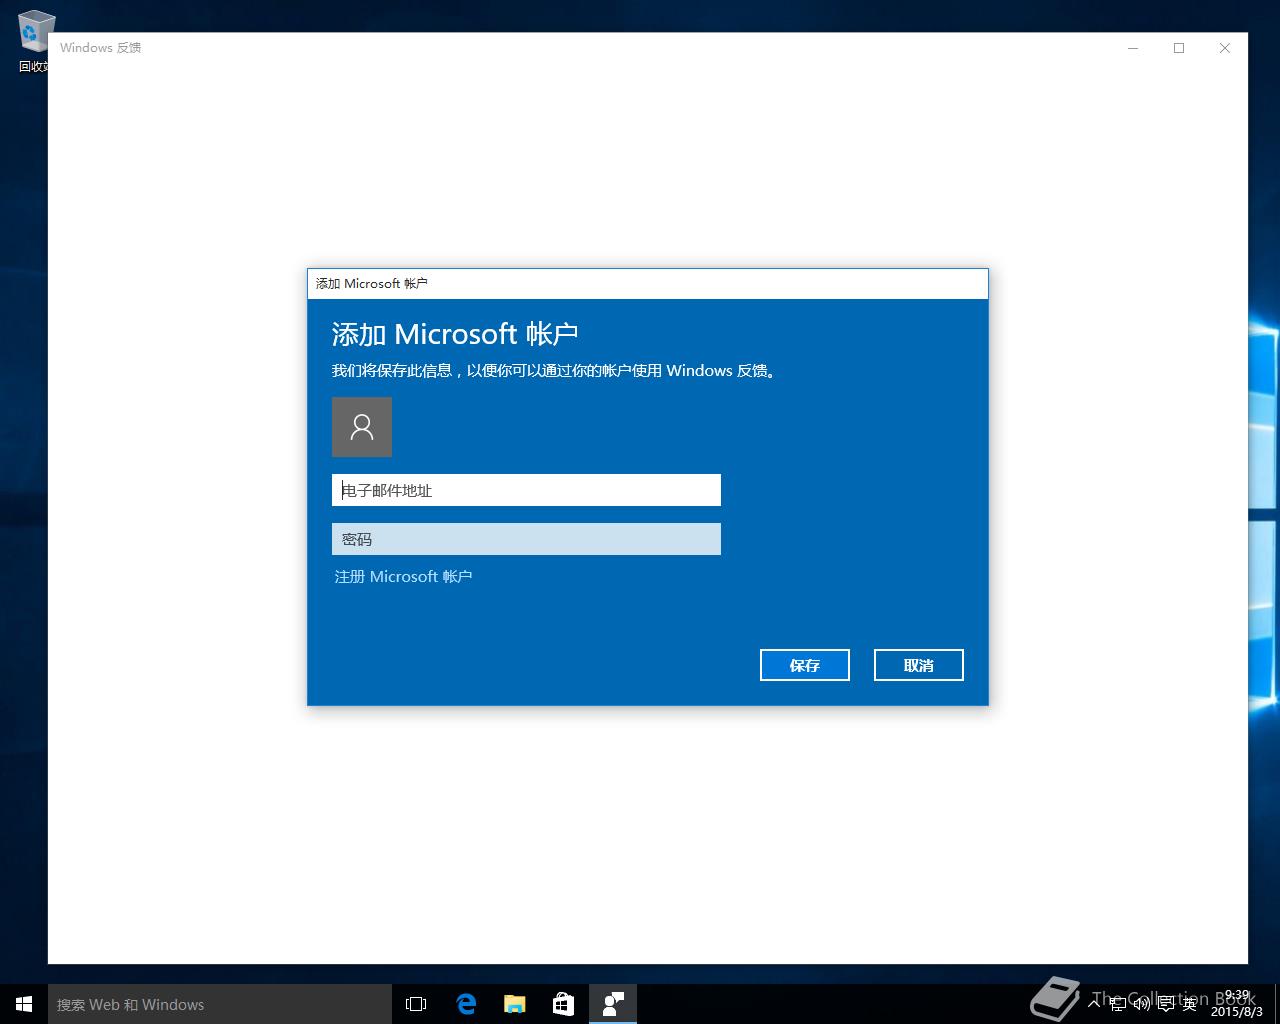
Task: Open the clock showing 9:39
Action: (x=1237, y=1004)
